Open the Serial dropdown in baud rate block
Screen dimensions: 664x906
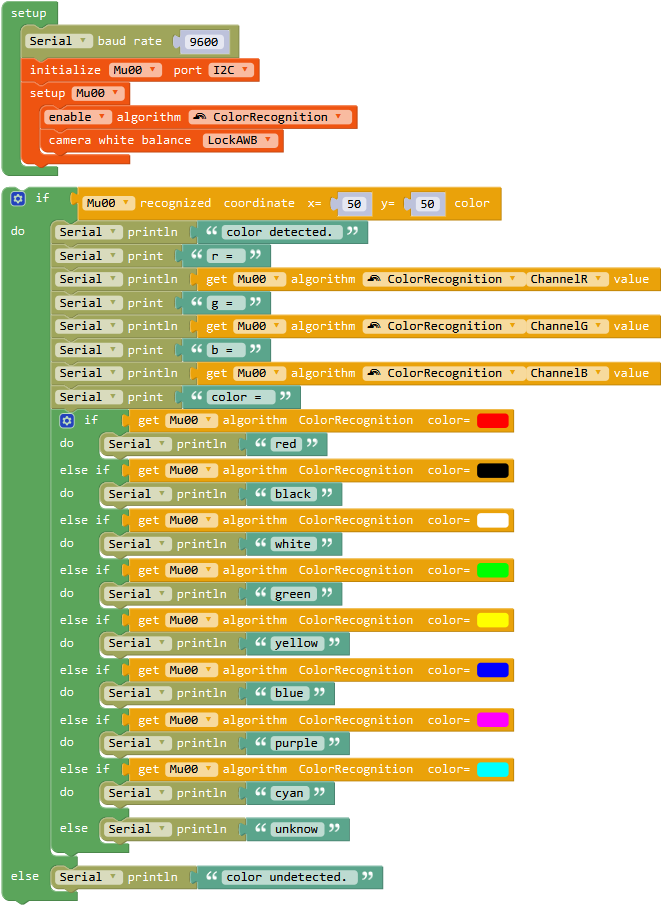[59, 41]
